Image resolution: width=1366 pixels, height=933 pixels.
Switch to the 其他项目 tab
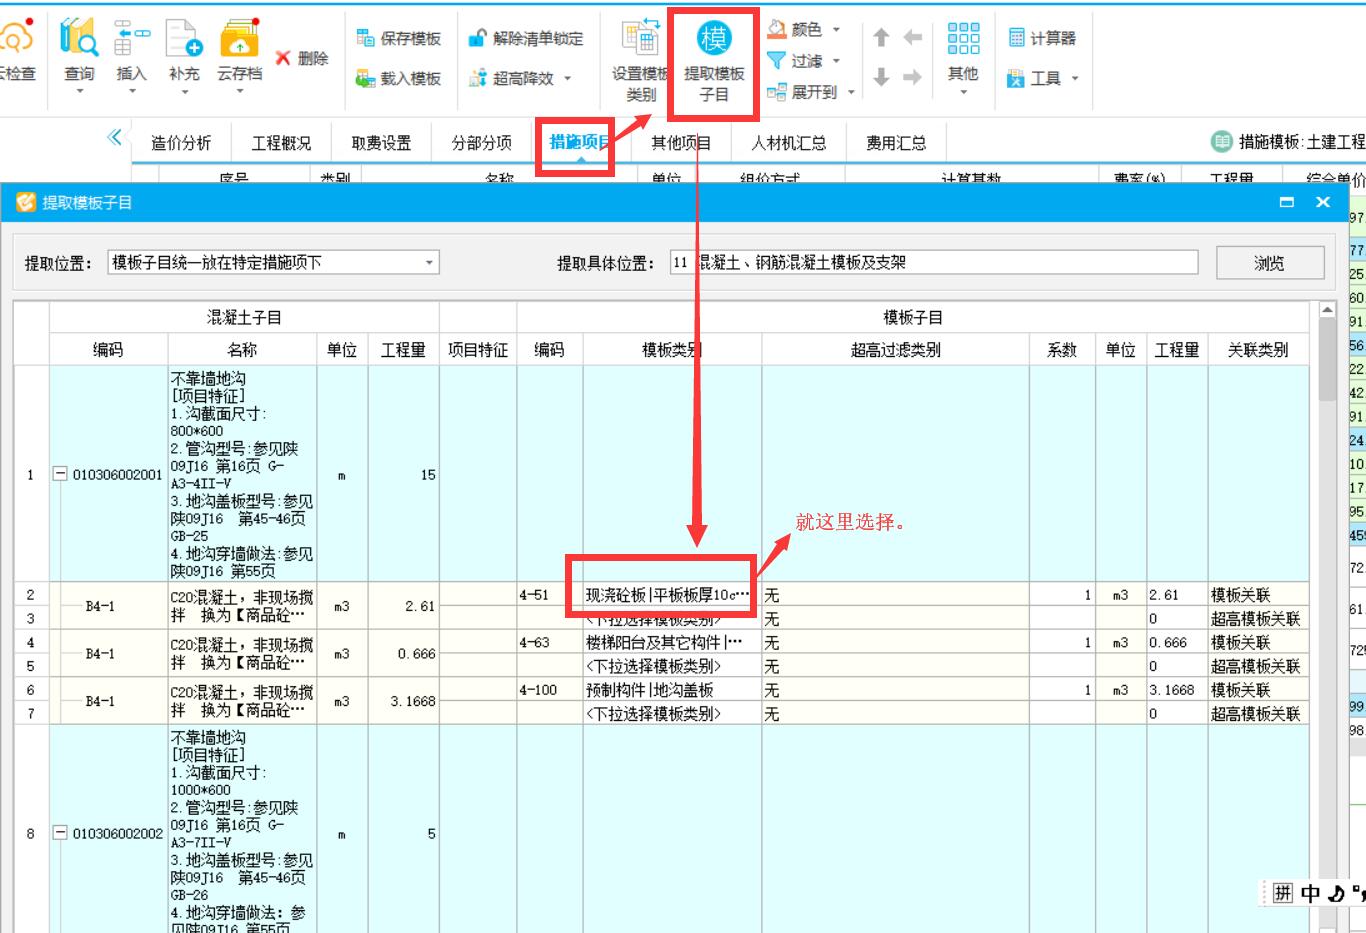pyautogui.click(x=681, y=143)
